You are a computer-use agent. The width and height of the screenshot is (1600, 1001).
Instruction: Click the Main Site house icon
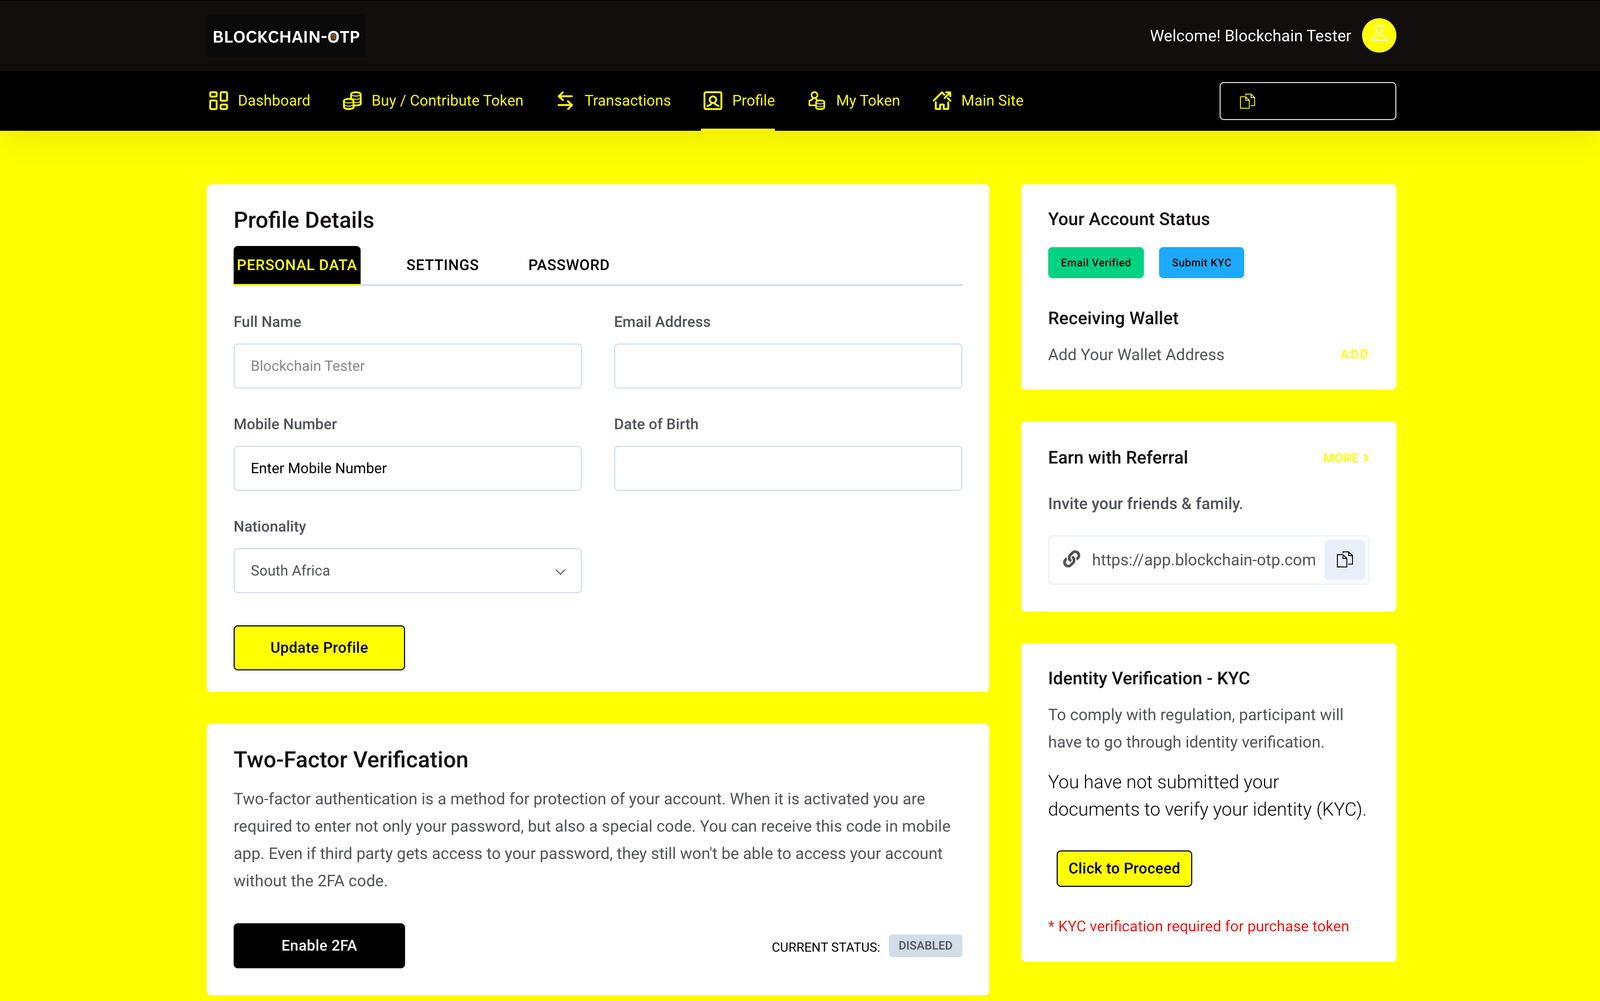pyautogui.click(x=942, y=101)
